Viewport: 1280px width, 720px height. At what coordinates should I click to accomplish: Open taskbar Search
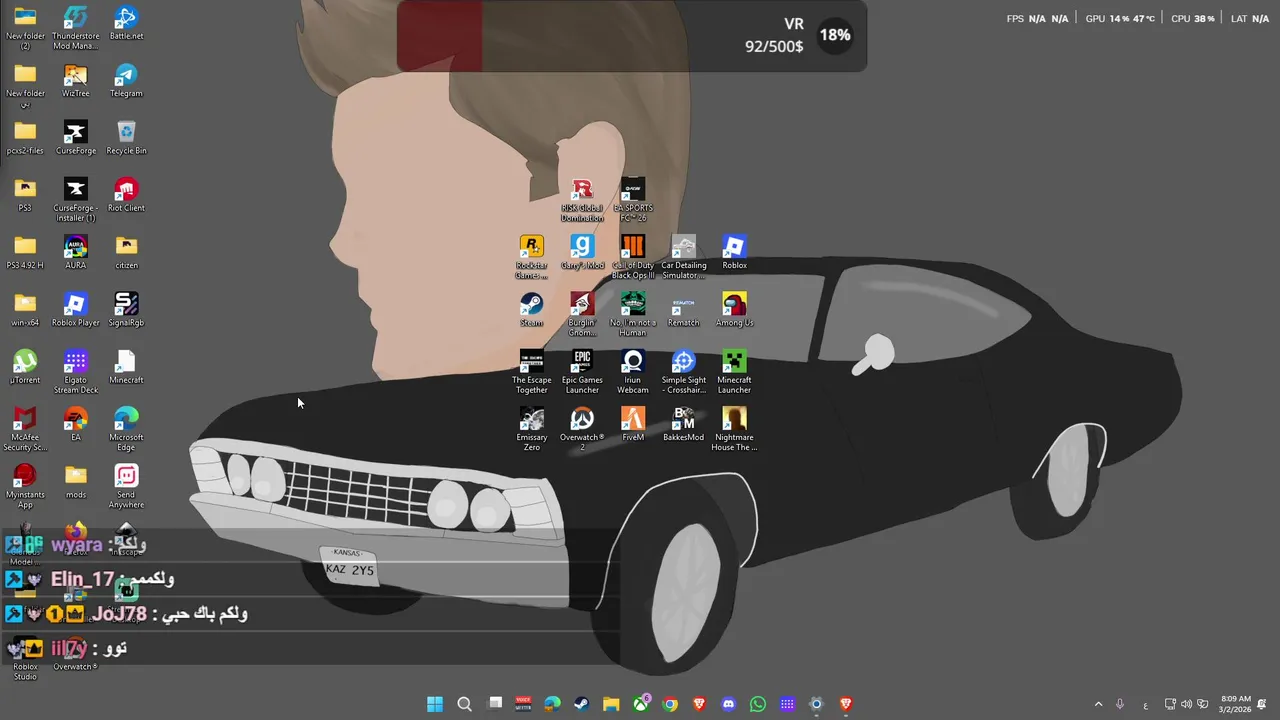464,704
